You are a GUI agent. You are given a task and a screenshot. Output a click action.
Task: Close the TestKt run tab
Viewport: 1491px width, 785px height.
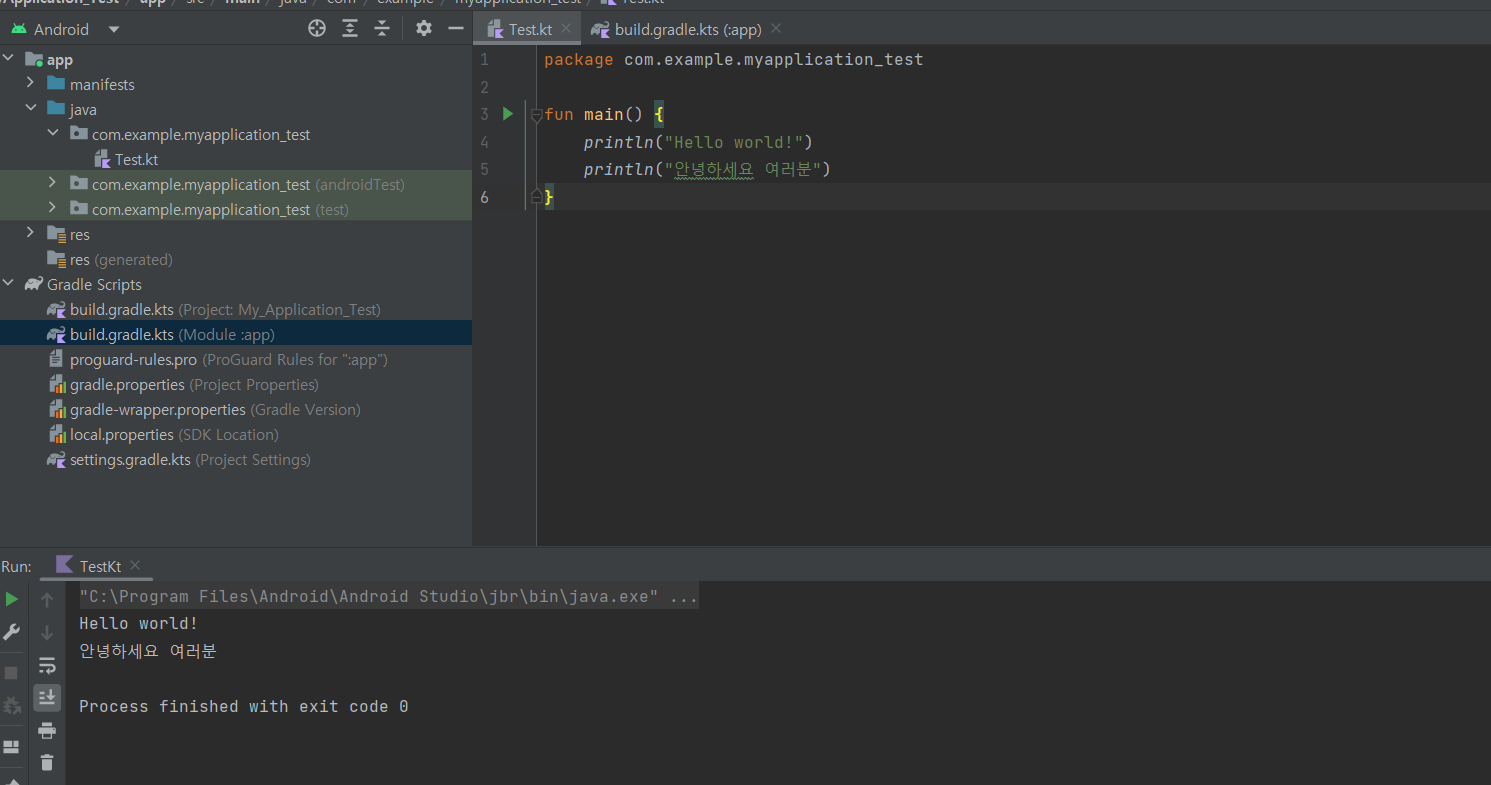pos(136,565)
